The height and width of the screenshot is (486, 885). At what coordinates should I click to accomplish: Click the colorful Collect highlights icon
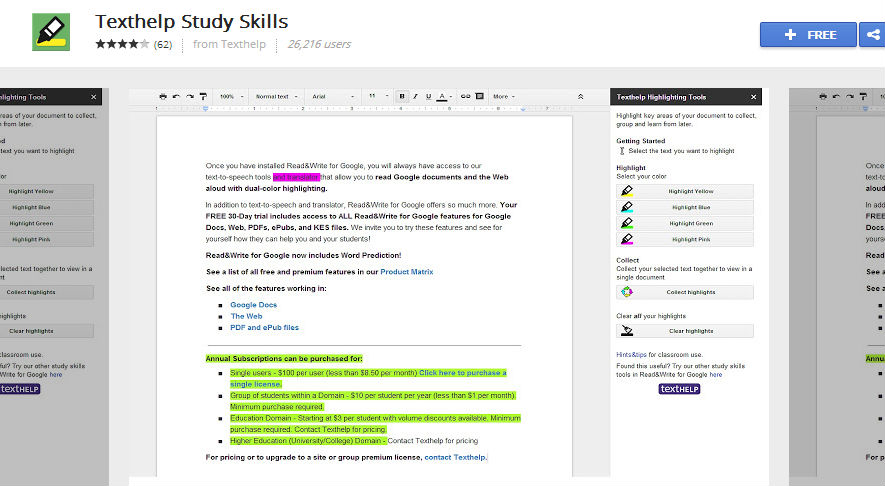pyautogui.click(x=626, y=292)
